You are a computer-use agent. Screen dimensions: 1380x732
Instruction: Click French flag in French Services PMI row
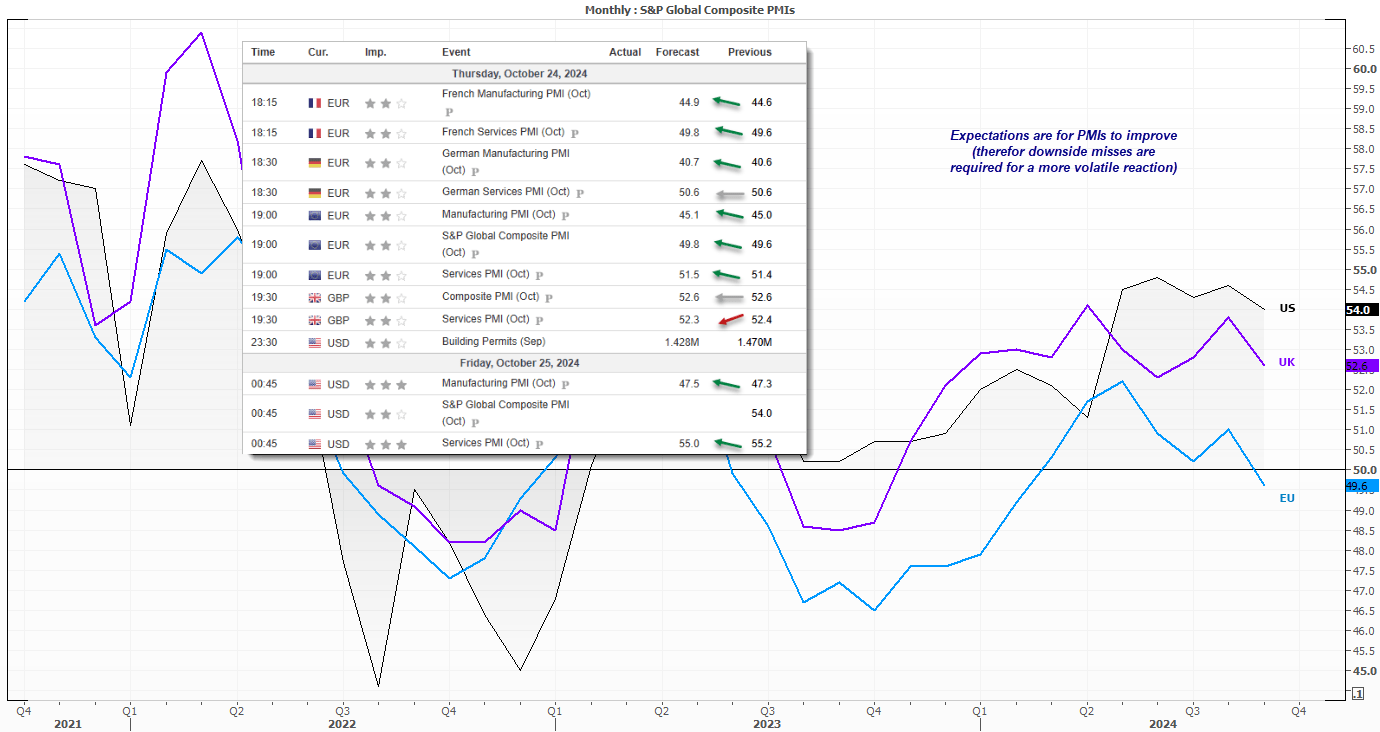(x=314, y=133)
